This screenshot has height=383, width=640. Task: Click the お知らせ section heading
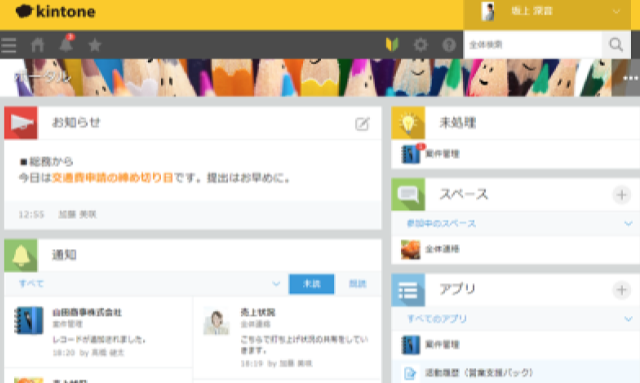(76, 122)
